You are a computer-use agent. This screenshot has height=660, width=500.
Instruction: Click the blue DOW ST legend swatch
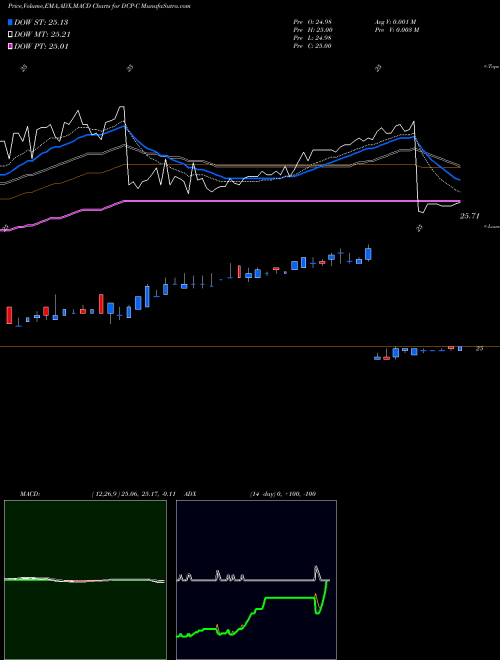(10, 22)
